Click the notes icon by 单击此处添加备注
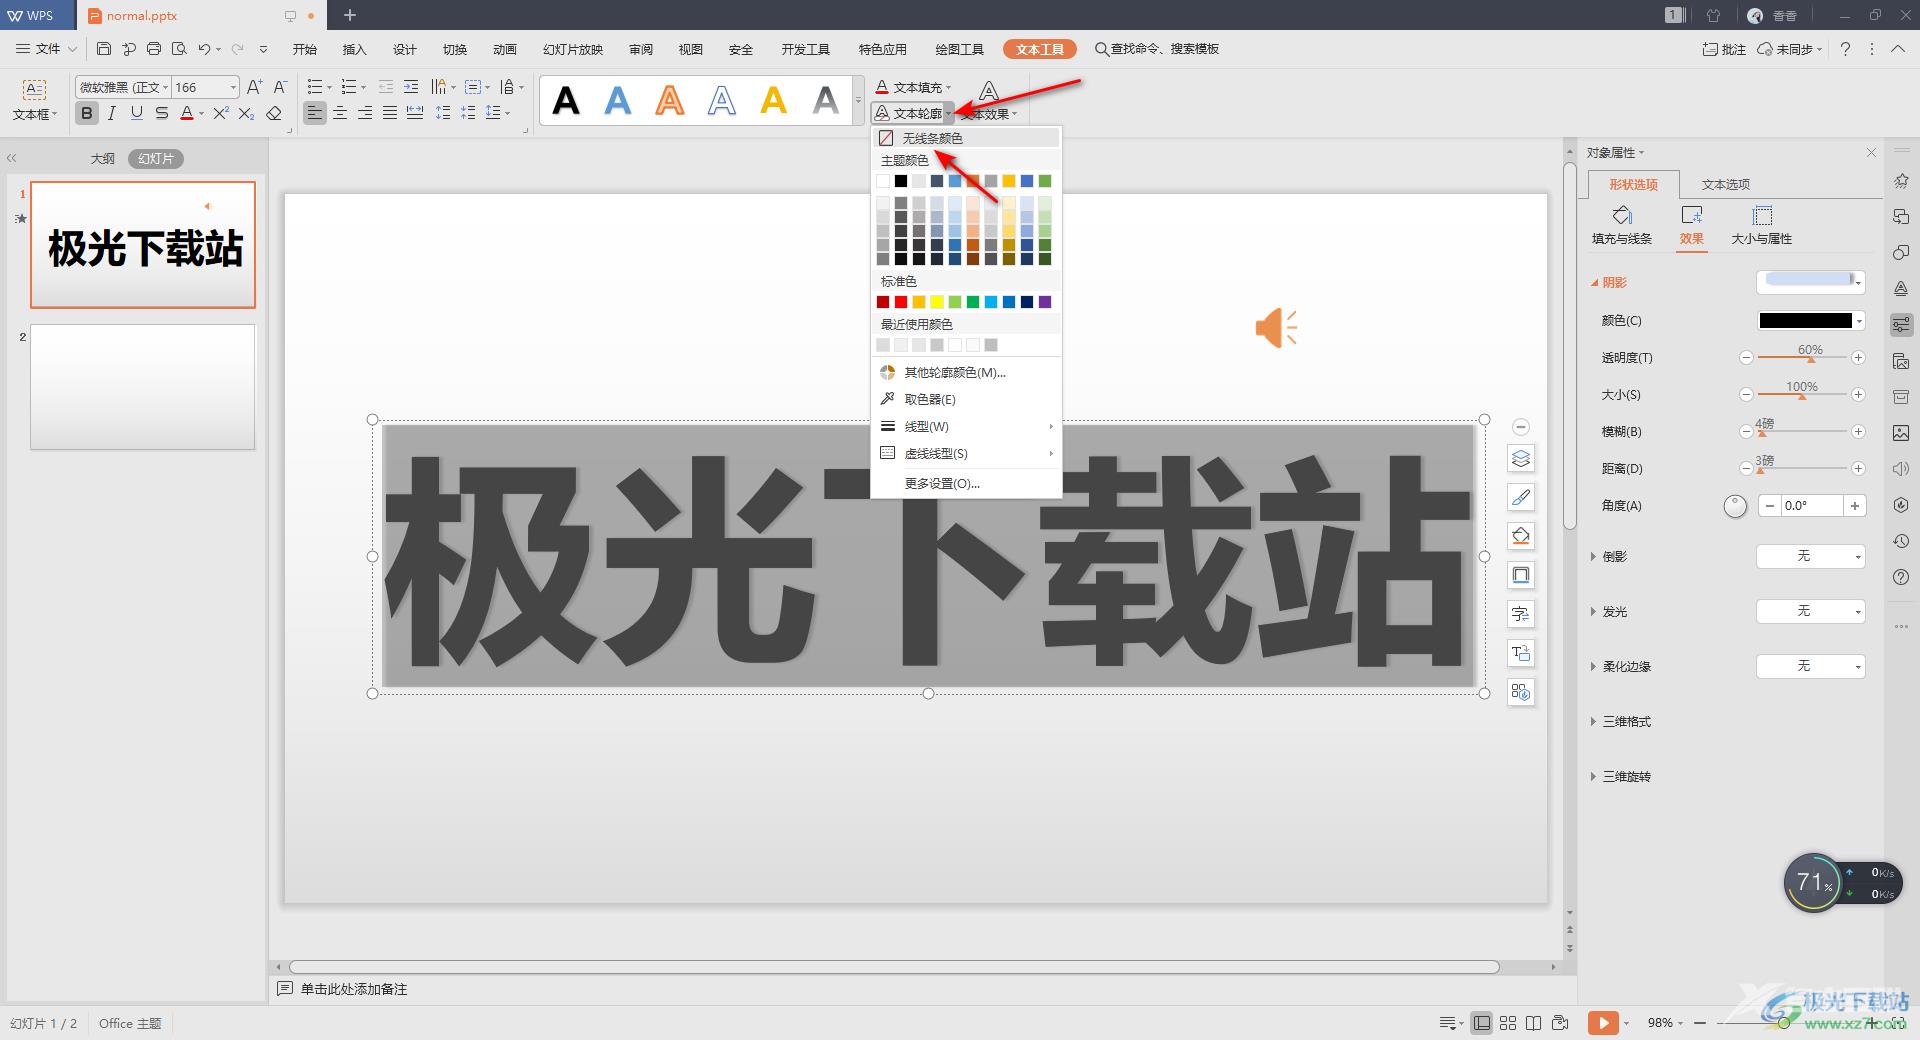This screenshot has height=1040, width=1920. tap(285, 989)
